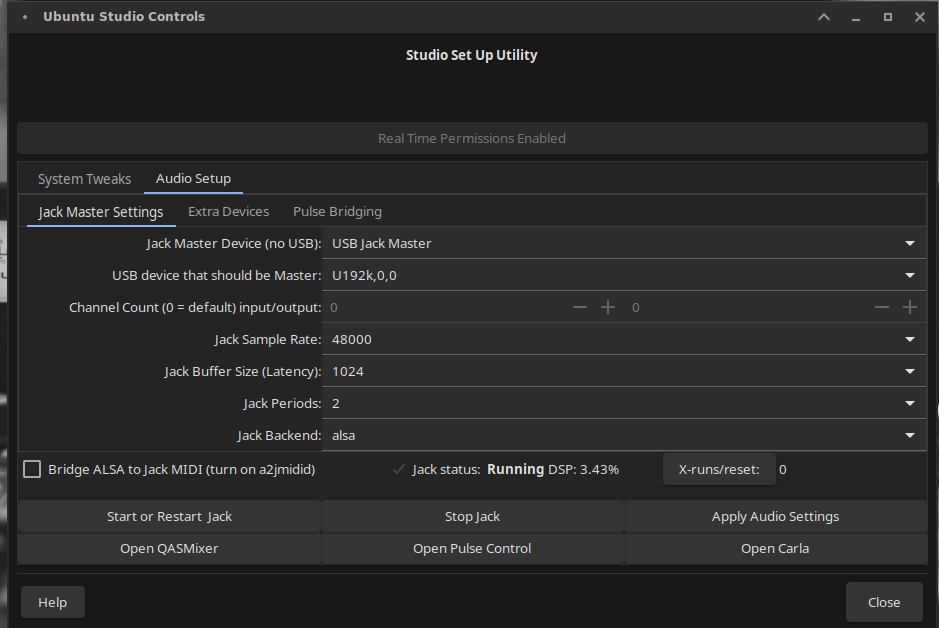Click the Jack status checkmark icon
The image size is (939, 628).
click(x=399, y=469)
